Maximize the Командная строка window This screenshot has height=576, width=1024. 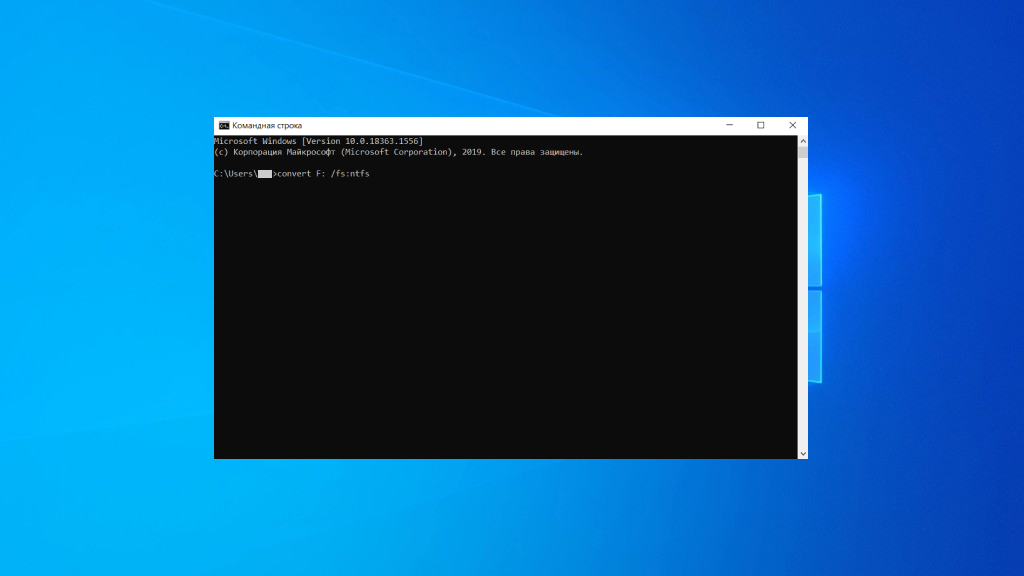(x=760, y=125)
